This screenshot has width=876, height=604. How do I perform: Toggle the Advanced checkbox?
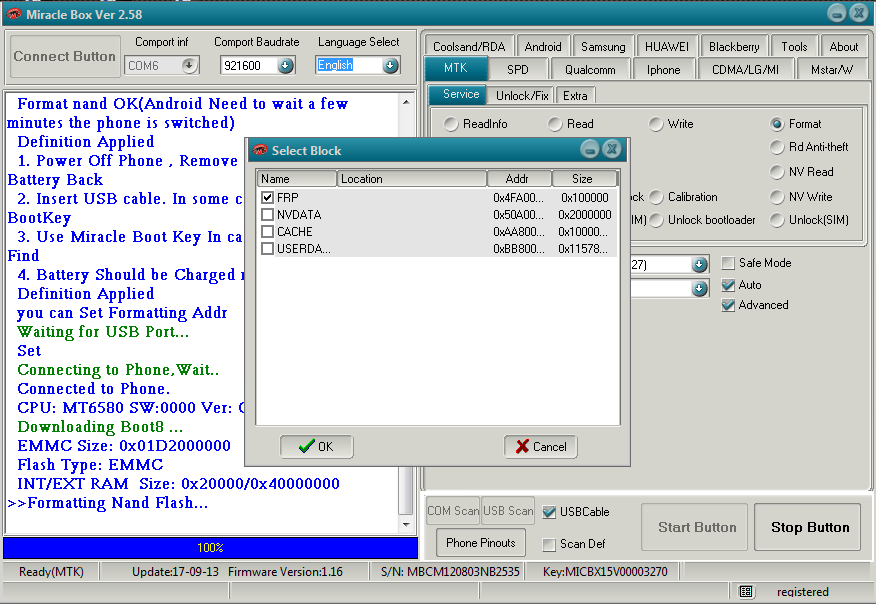pos(728,305)
